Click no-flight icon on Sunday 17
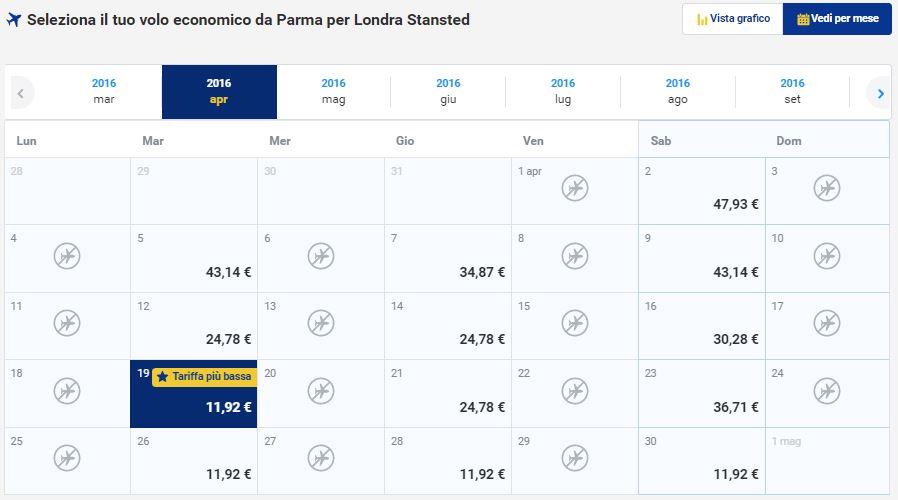Screen dimensions: 898x500 coord(826,323)
